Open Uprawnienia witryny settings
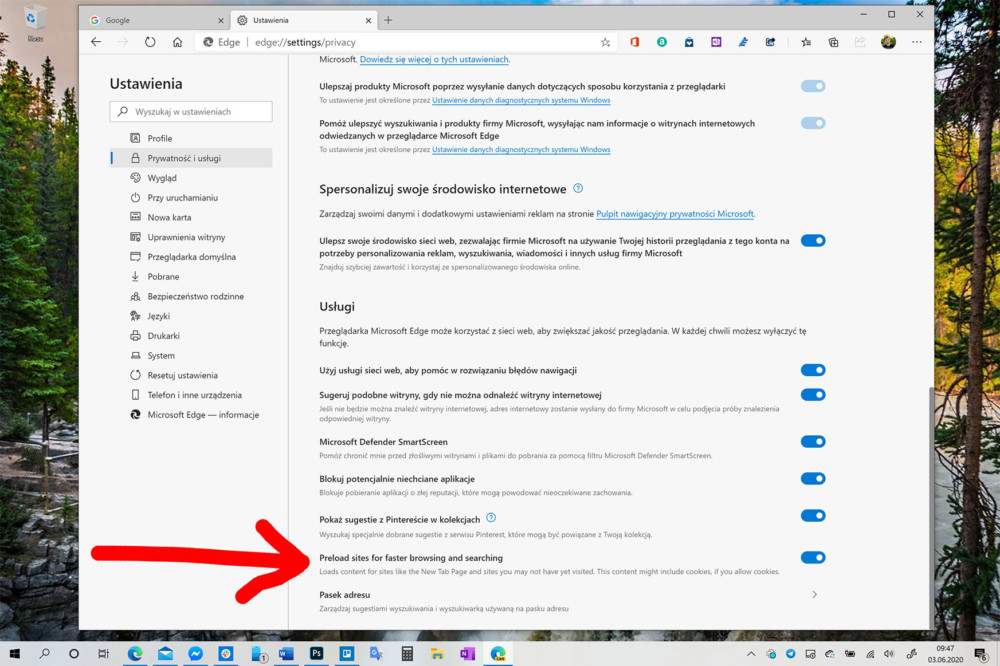 point(191,237)
